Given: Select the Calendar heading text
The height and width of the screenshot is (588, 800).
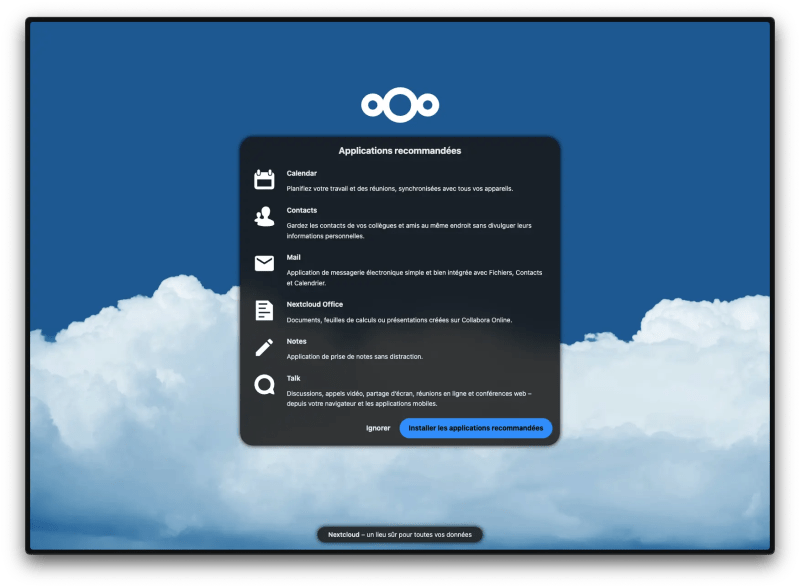Looking at the screenshot, I should point(303,172).
